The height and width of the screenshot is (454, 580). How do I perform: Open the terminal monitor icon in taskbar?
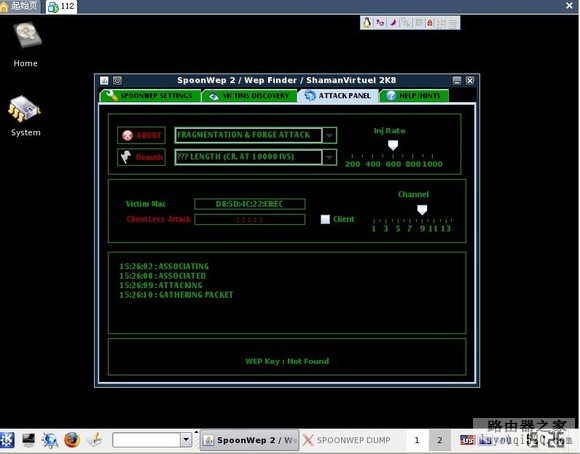28,440
